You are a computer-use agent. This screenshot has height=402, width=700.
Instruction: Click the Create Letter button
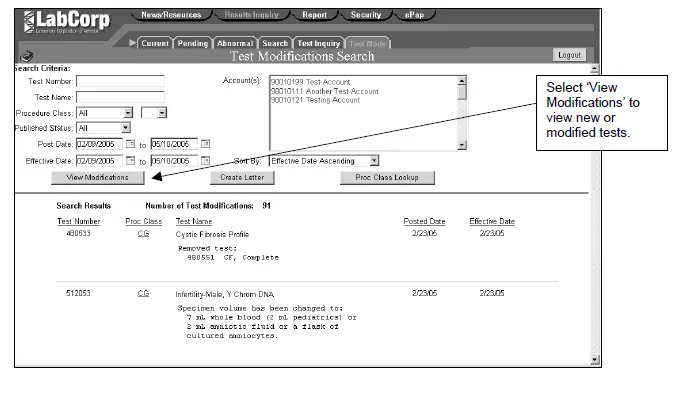point(242,177)
